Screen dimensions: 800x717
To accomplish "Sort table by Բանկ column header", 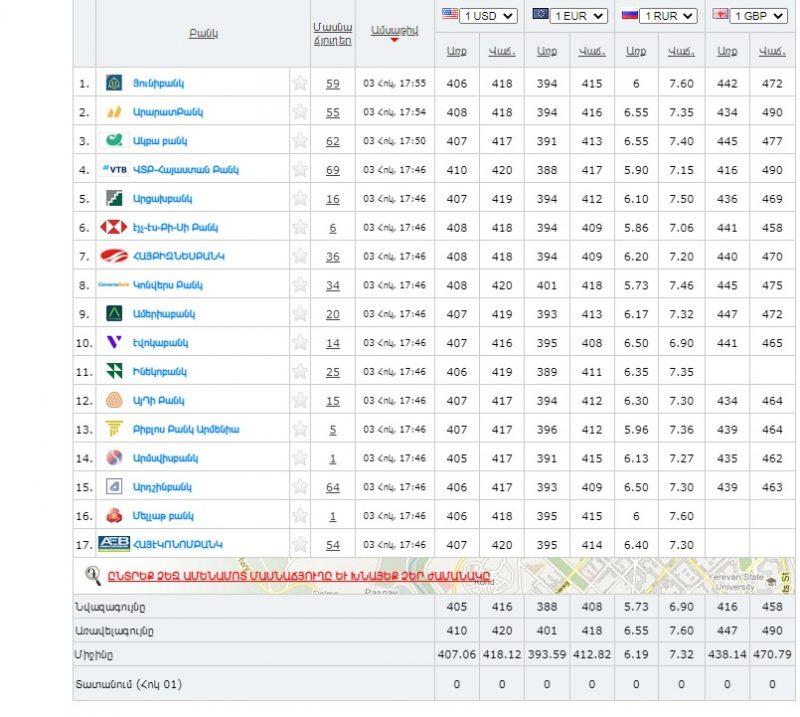I will coord(203,33).
